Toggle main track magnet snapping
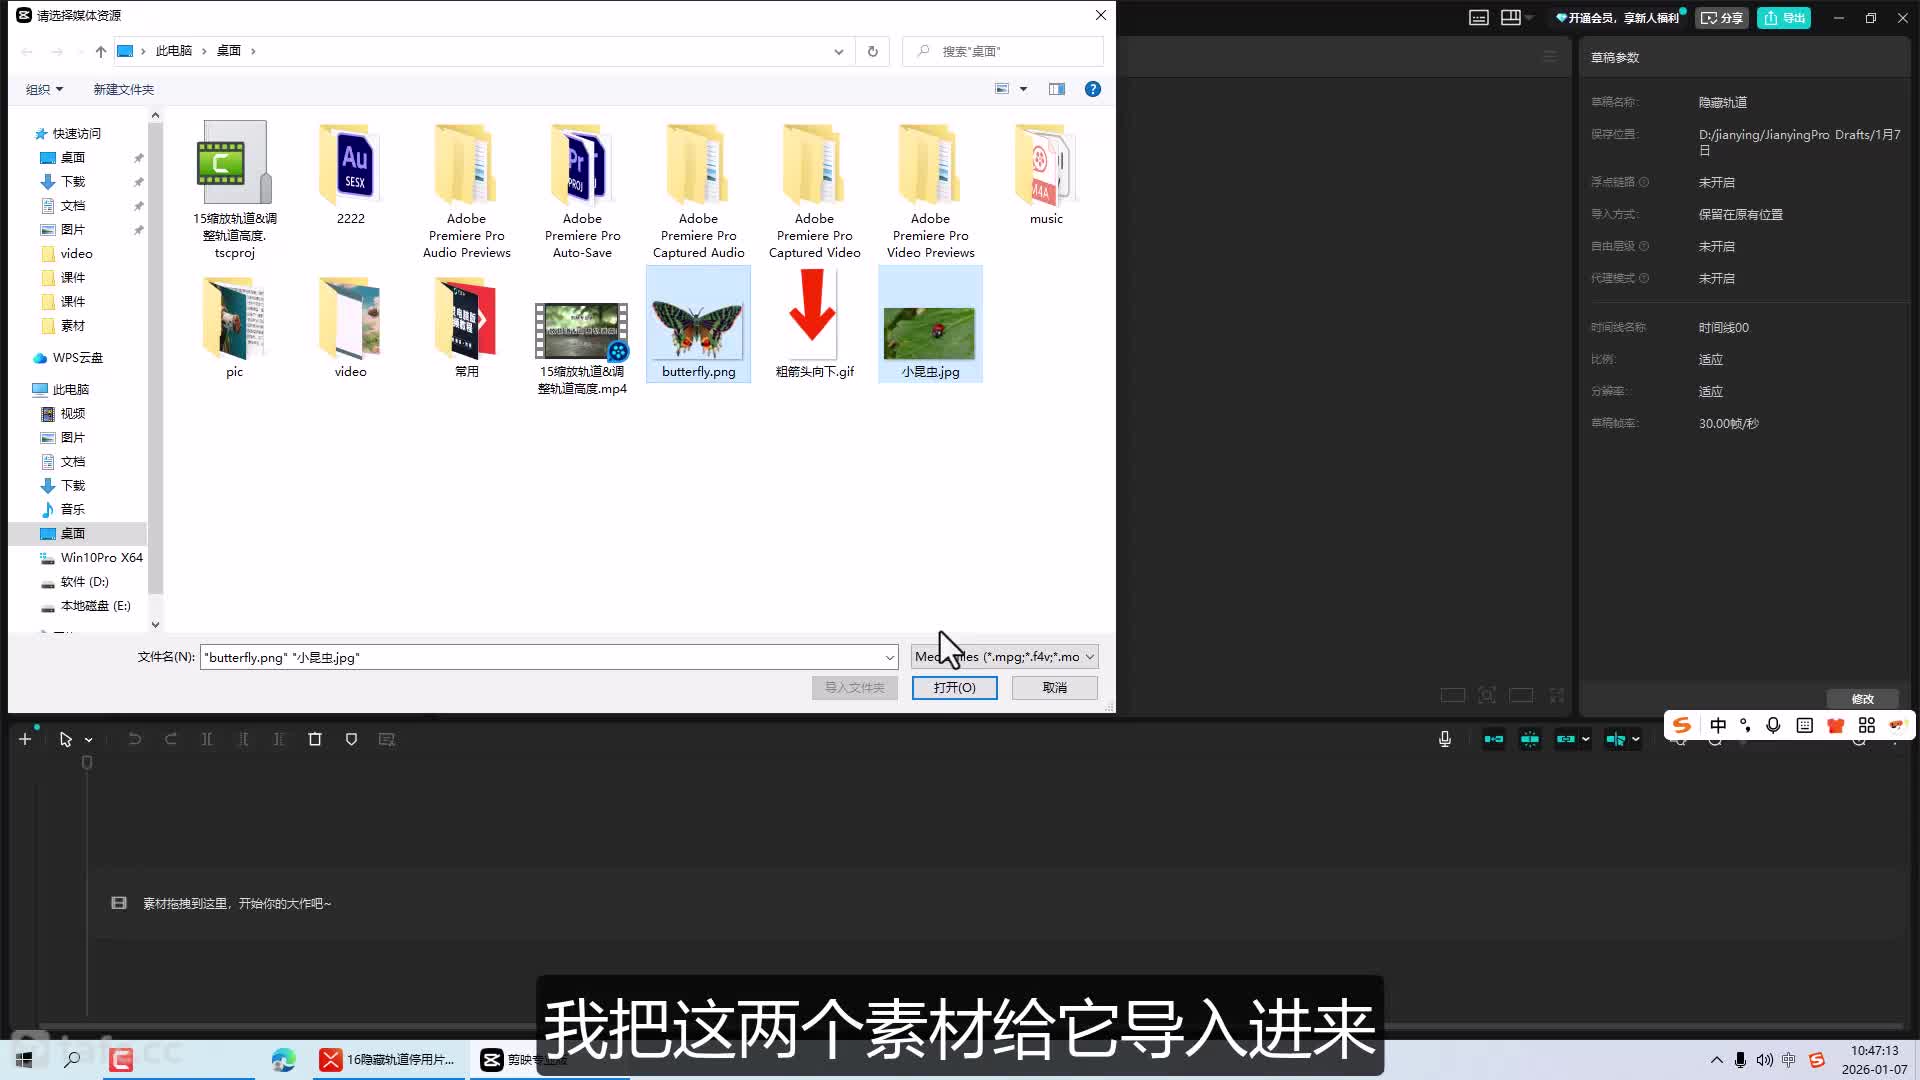Viewport: 1920px width, 1080px height. (x=1493, y=739)
